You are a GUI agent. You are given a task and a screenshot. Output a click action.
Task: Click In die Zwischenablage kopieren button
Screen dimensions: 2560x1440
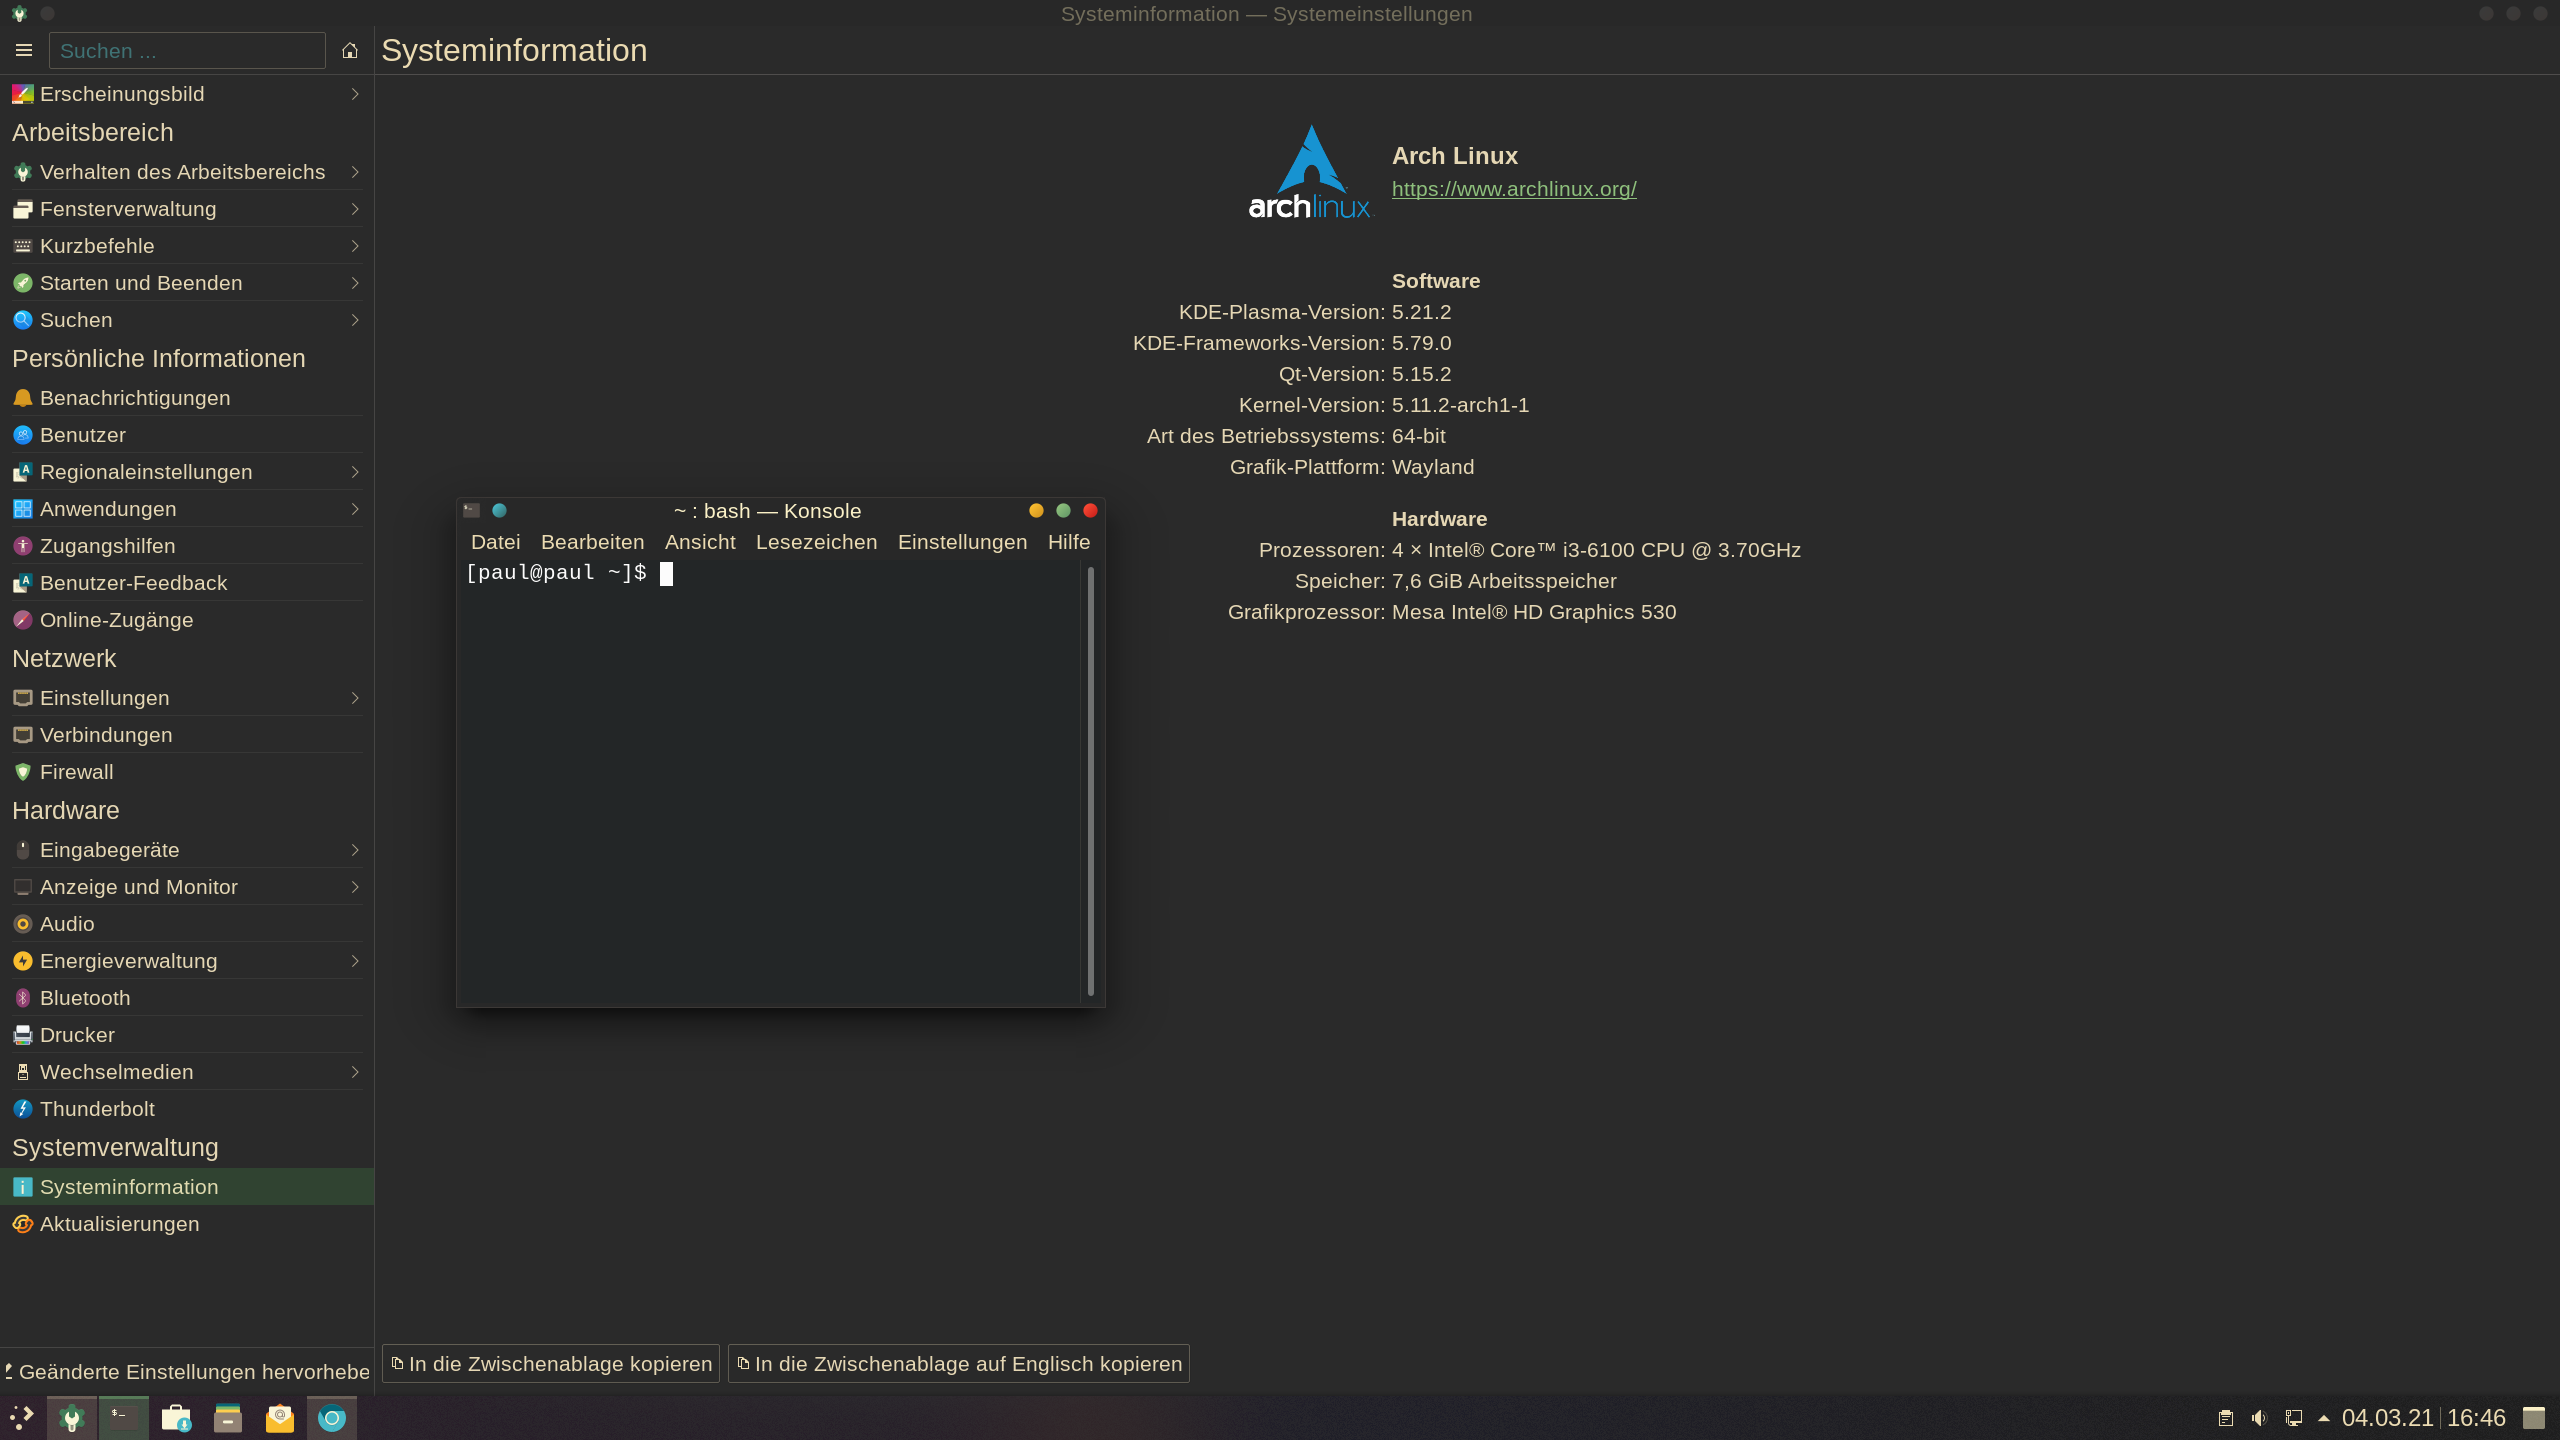point(551,1363)
